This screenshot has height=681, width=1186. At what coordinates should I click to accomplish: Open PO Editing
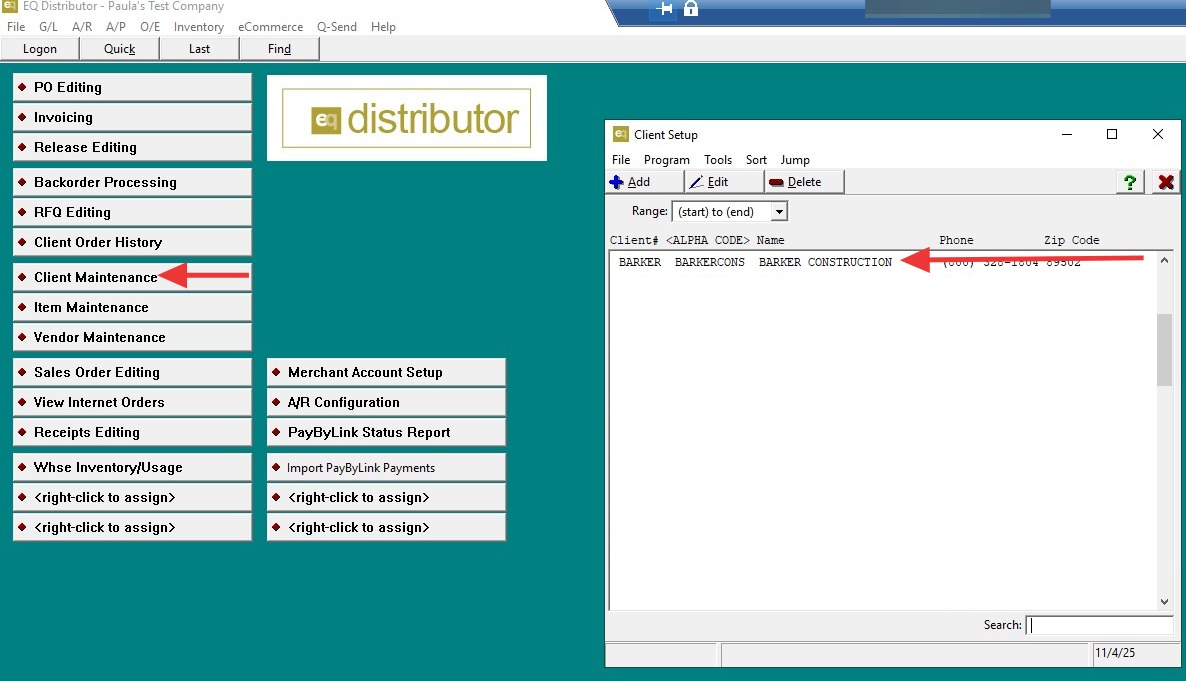coord(132,87)
